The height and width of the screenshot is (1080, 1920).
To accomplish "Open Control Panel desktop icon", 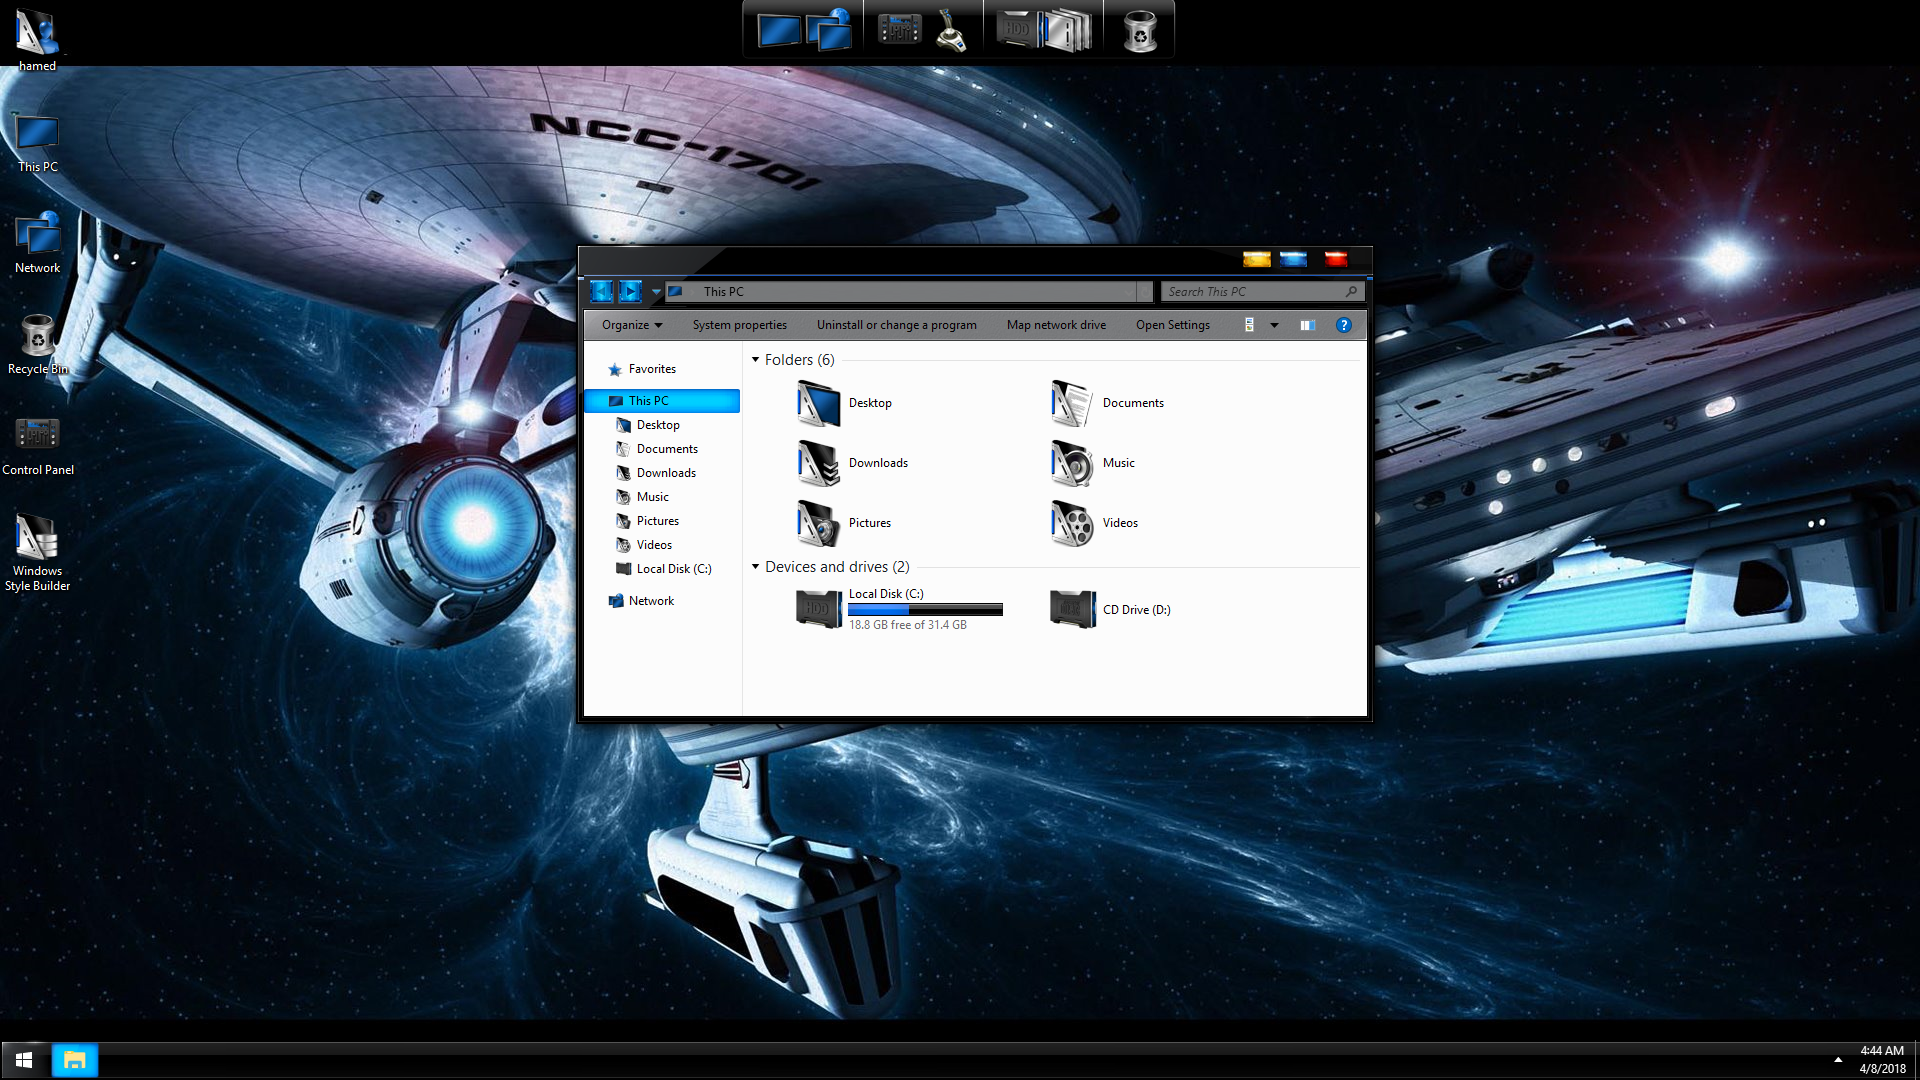I will [37, 435].
